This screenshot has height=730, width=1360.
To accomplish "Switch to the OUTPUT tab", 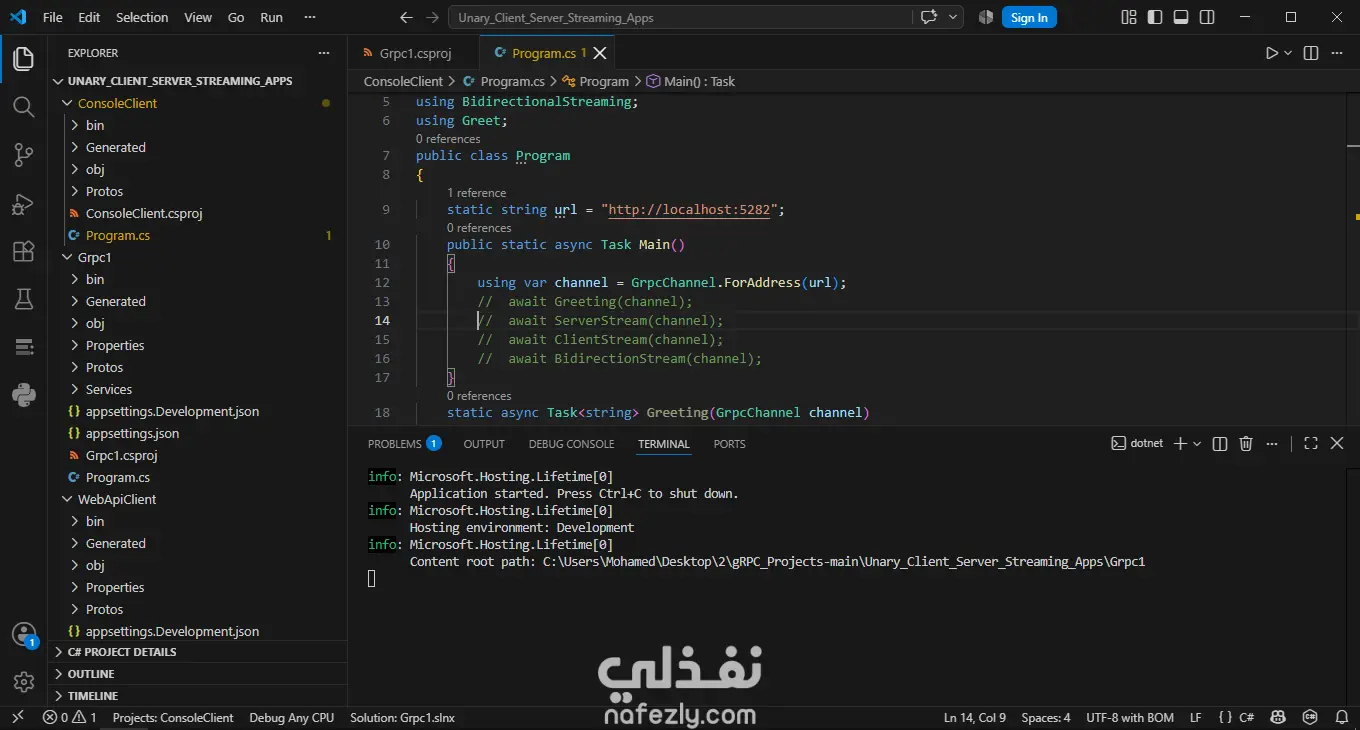I will coord(484,443).
